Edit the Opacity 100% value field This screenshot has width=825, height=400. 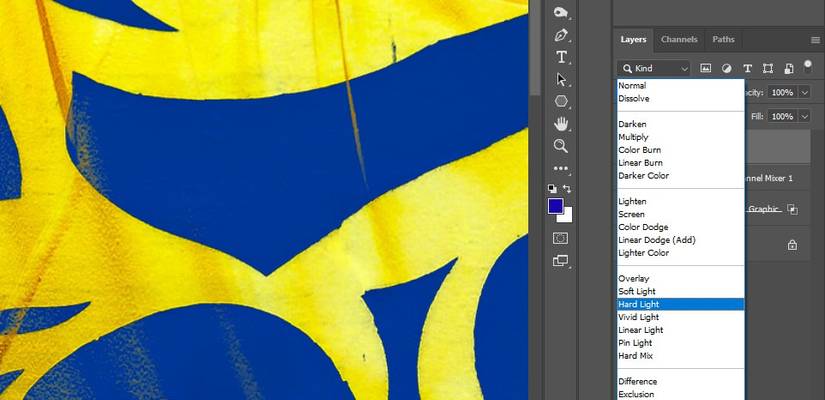(x=783, y=93)
